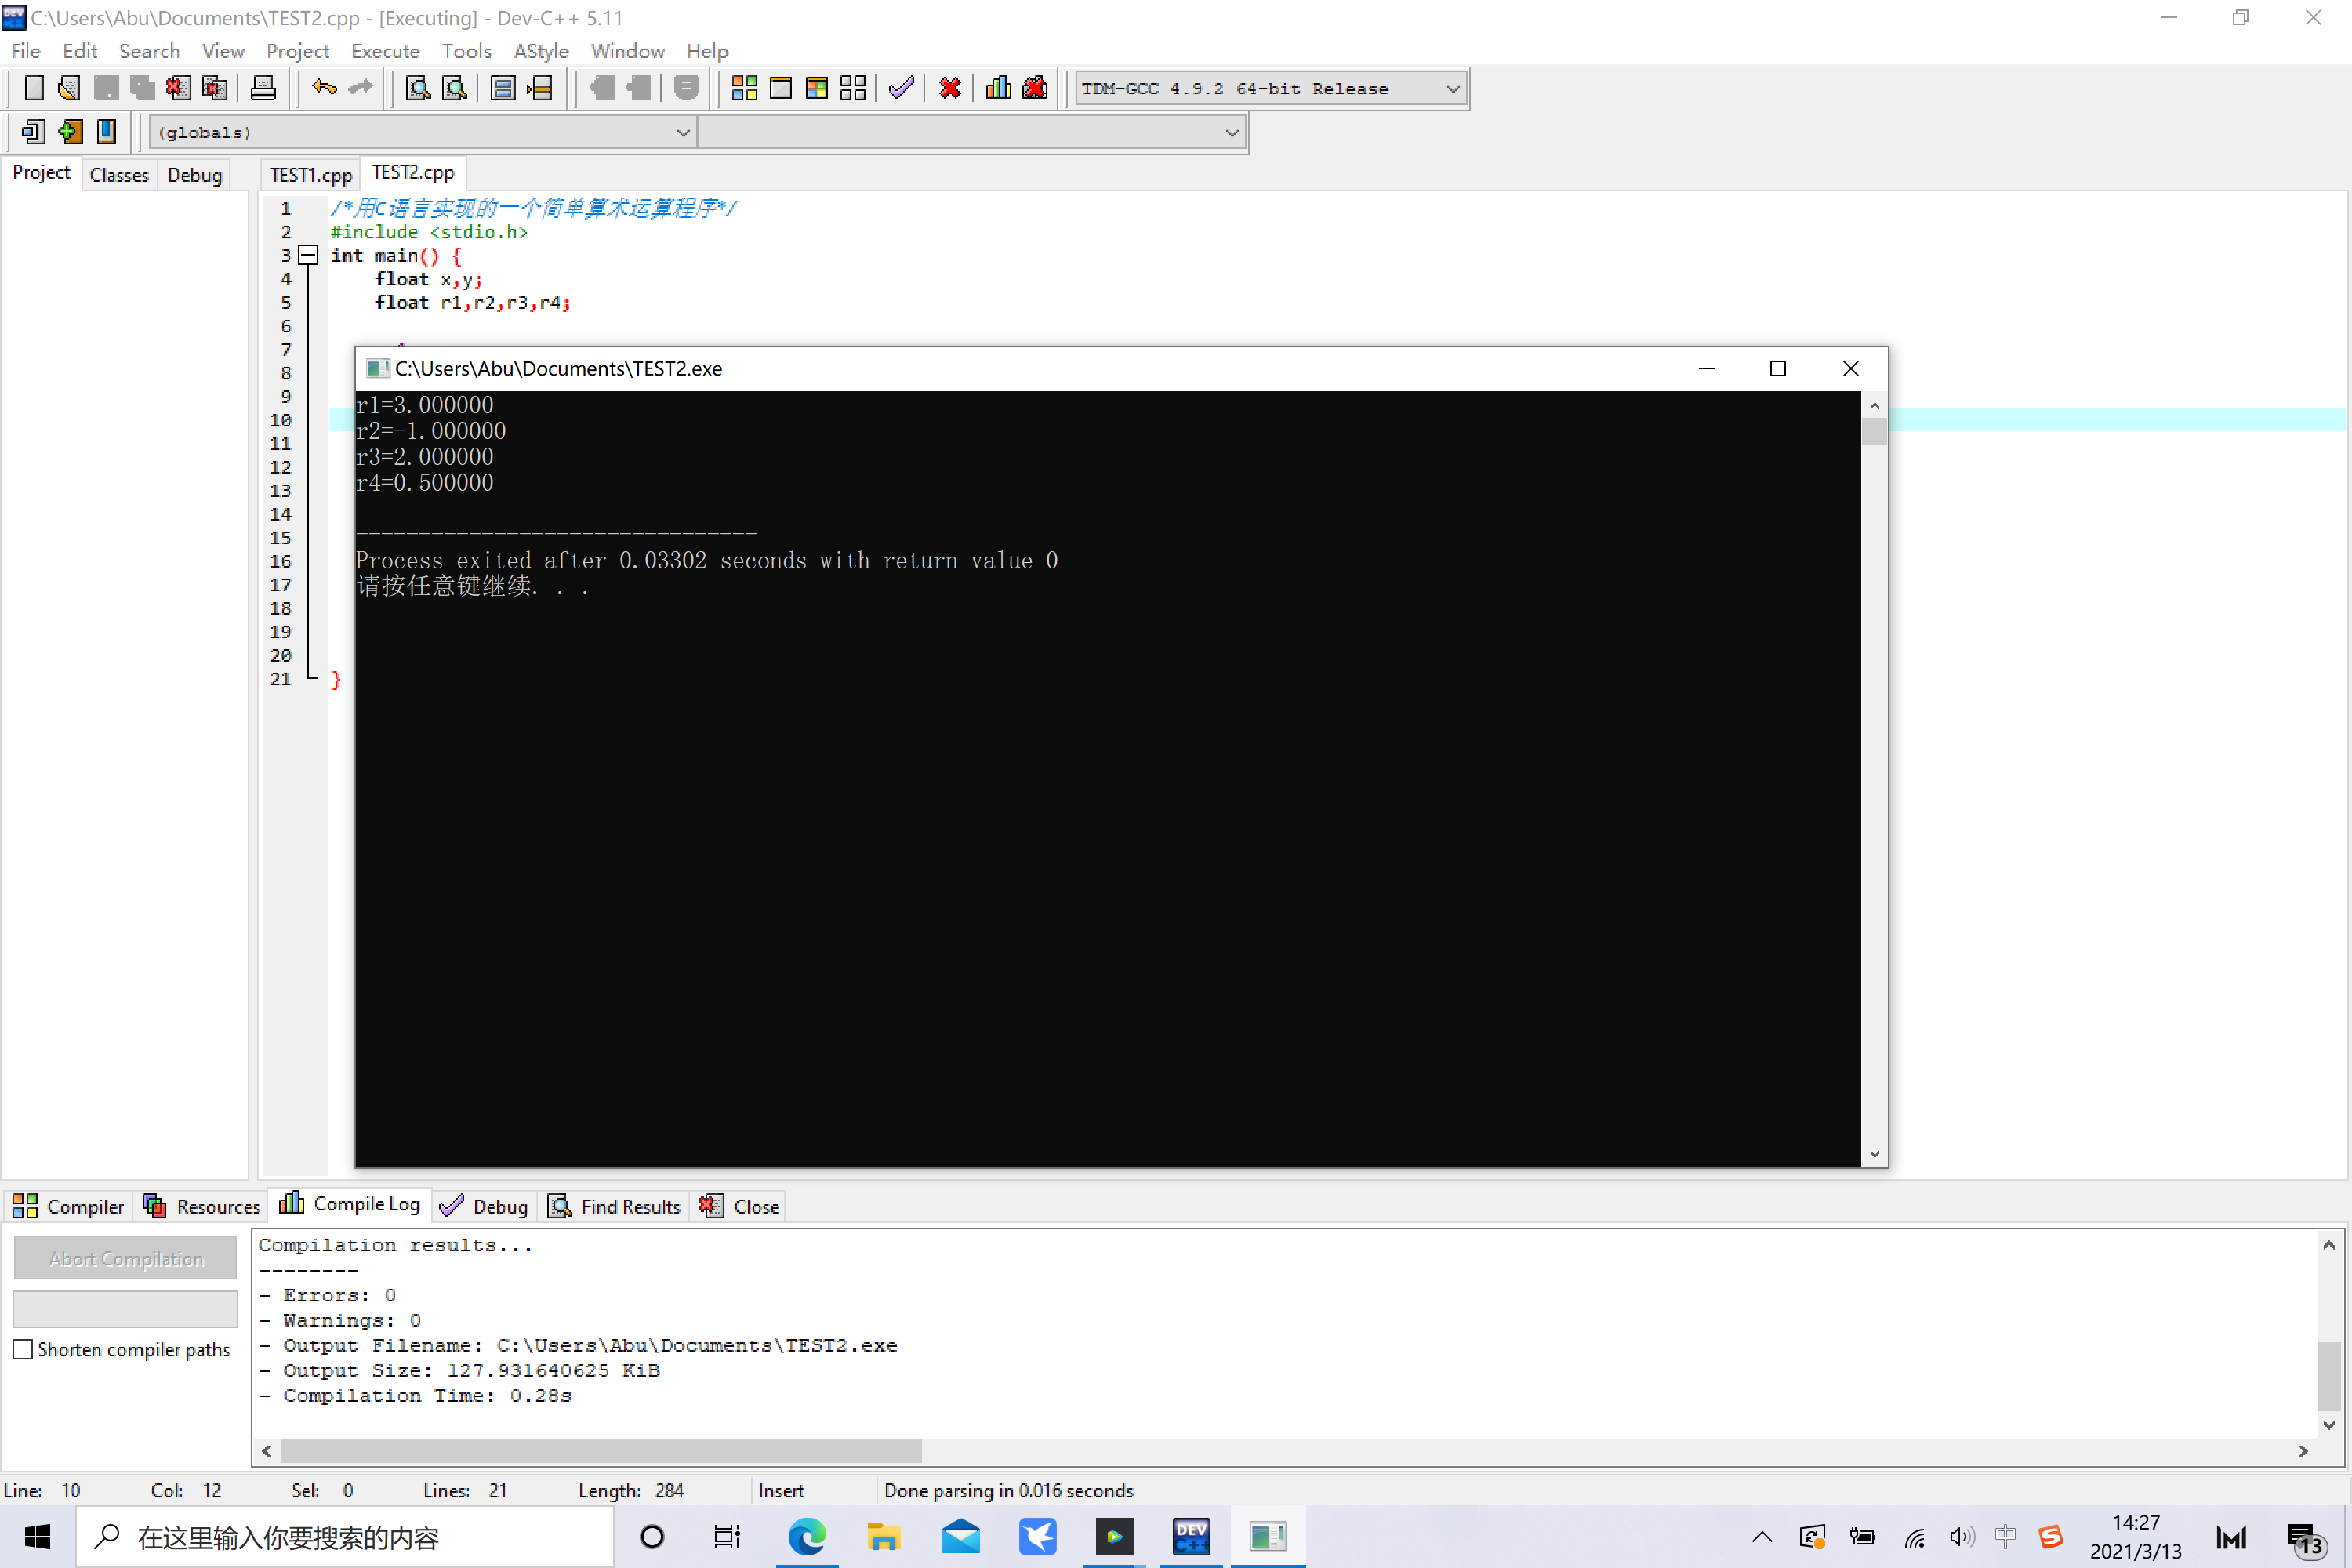This screenshot has height=1568, width=2352.
Task: Collapse main function fold marker
Action: click(x=309, y=256)
